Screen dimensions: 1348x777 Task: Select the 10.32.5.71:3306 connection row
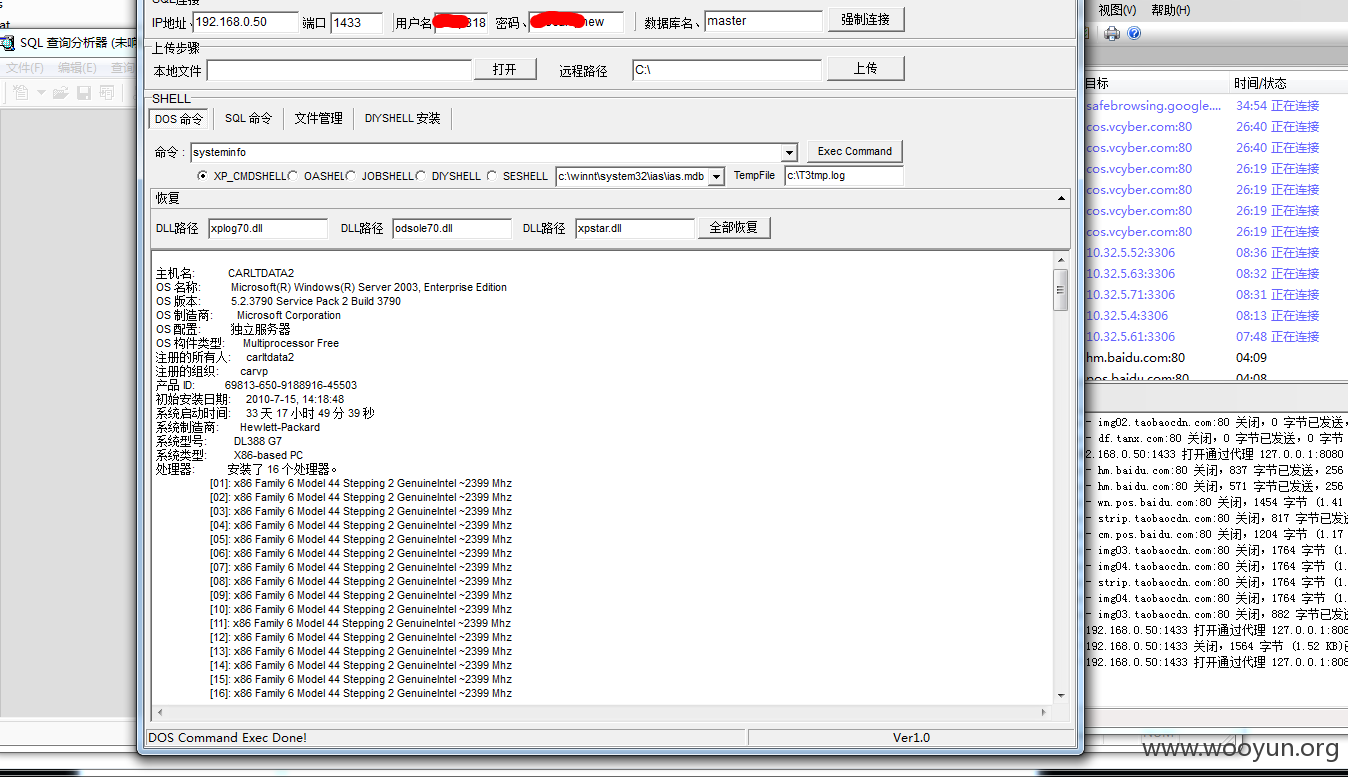(x=1216, y=294)
